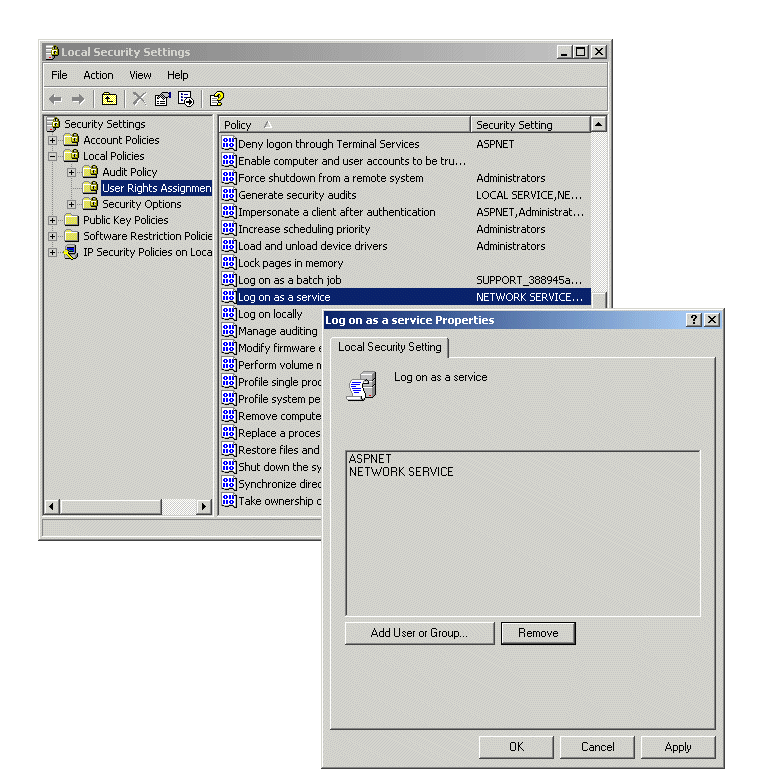This screenshot has height=784, width=776.
Task: Click the tree pane scroll right arrow
Action: [x=204, y=506]
